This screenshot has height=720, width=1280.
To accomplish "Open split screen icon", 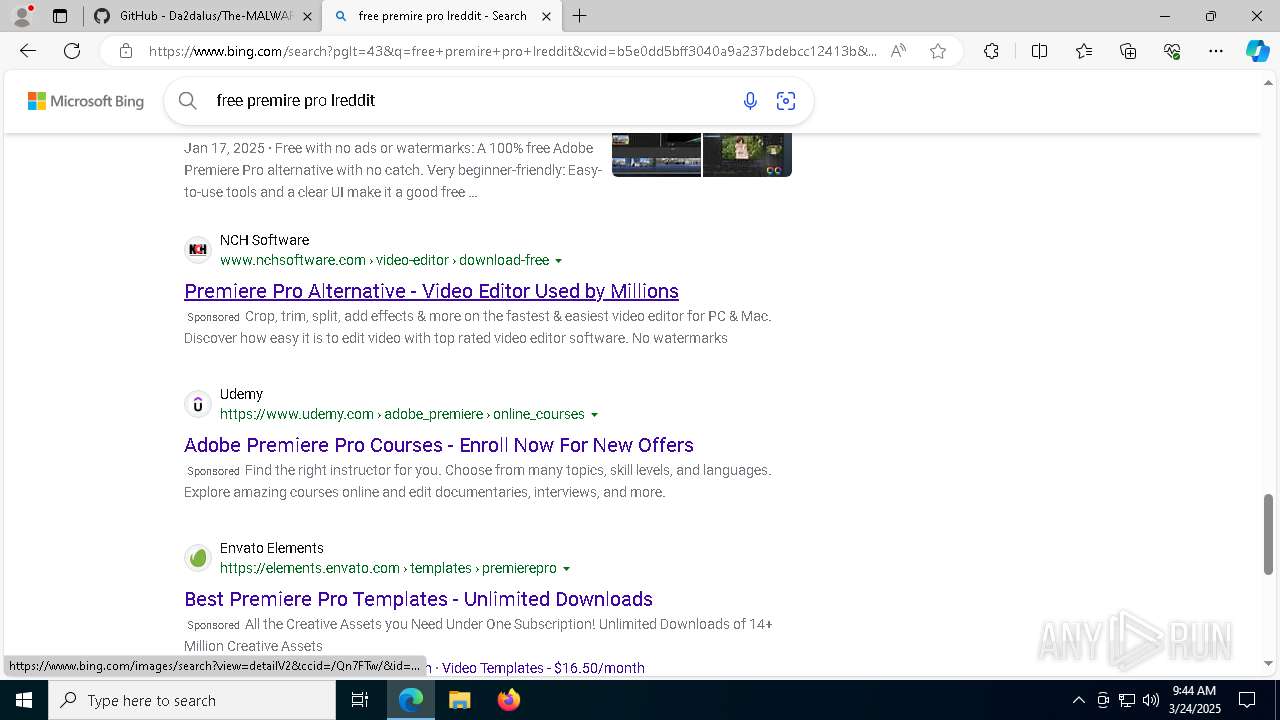I will click(1039, 51).
